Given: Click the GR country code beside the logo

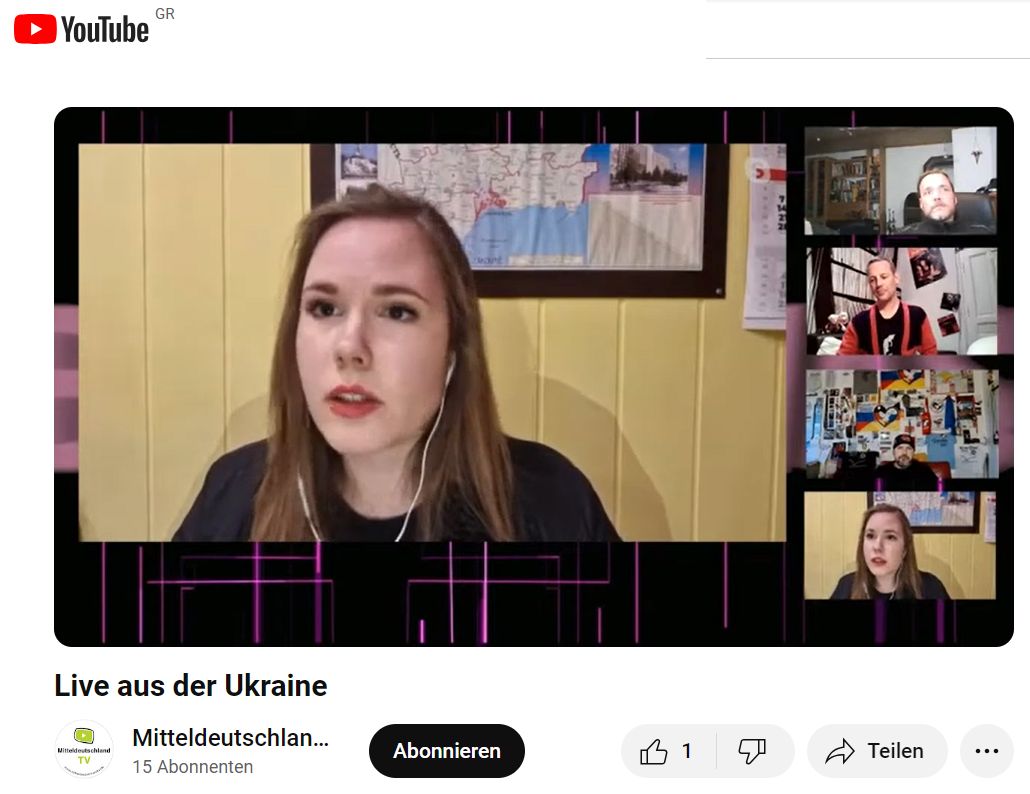Looking at the screenshot, I should tap(165, 14).
